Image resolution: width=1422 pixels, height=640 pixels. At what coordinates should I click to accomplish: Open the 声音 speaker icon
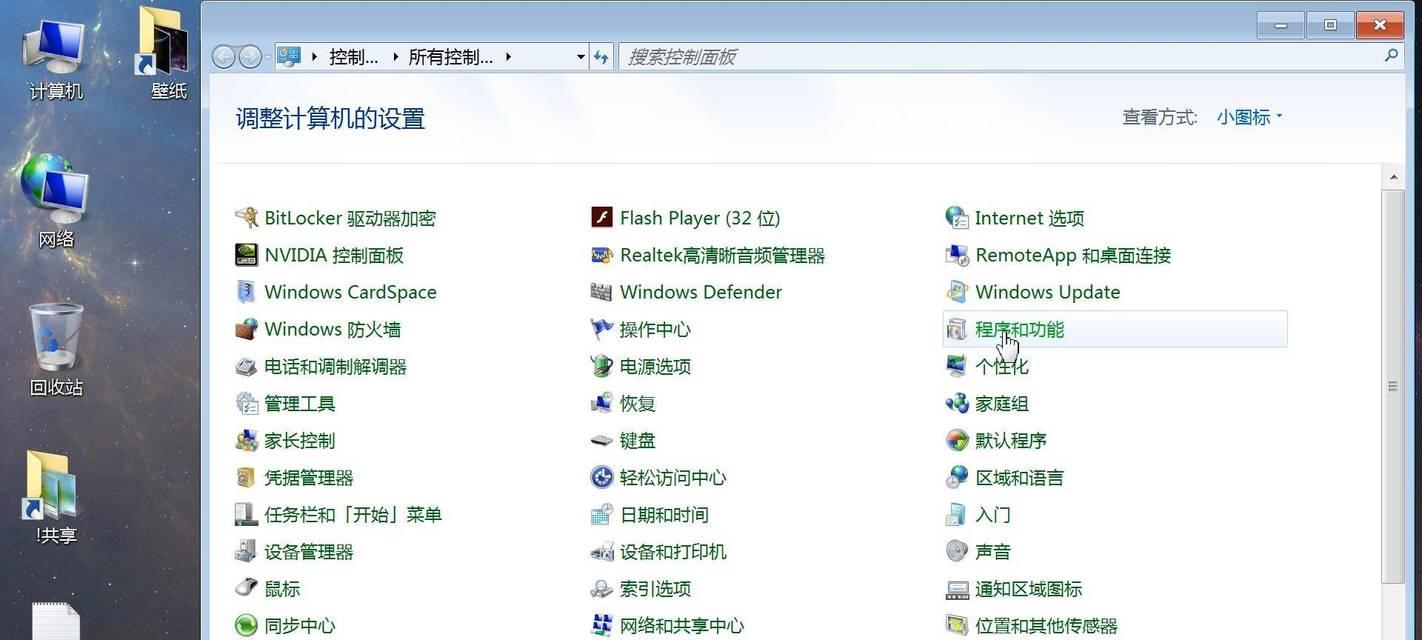[x=957, y=551]
